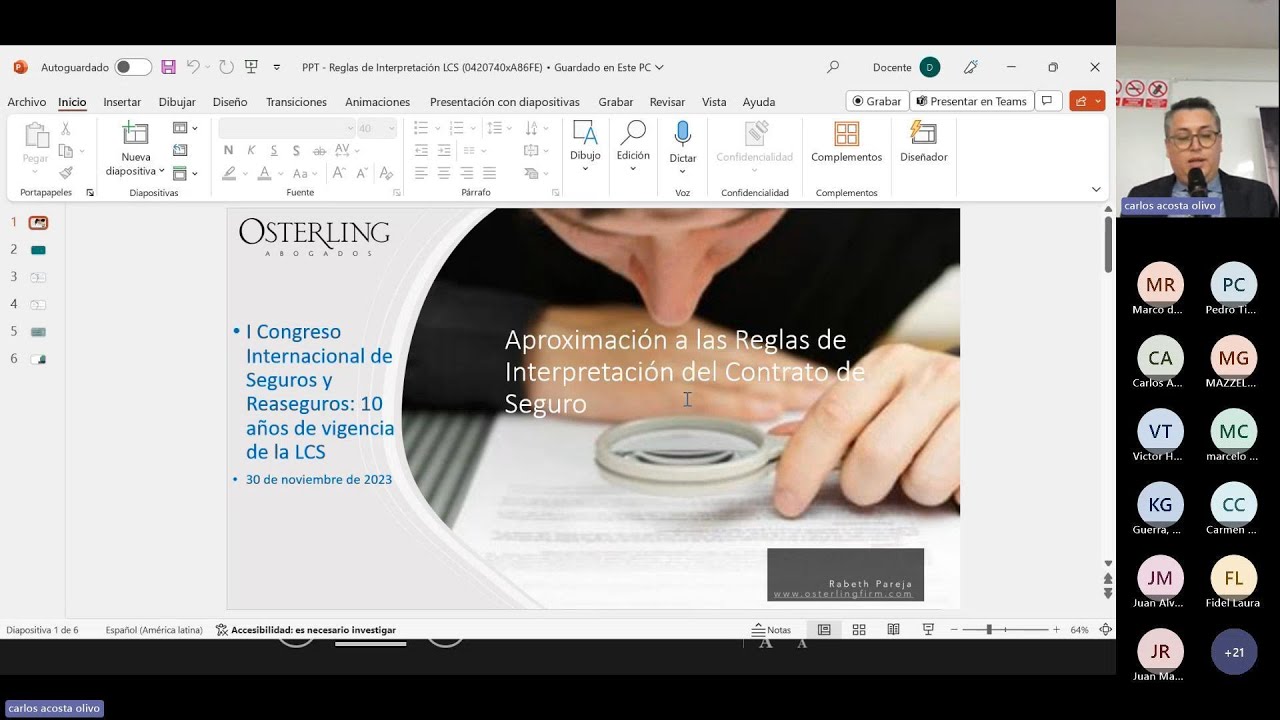Screen dimensions: 1280x720
Task: Open the text highlight color swatch
Action: click(x=229, y=173)
